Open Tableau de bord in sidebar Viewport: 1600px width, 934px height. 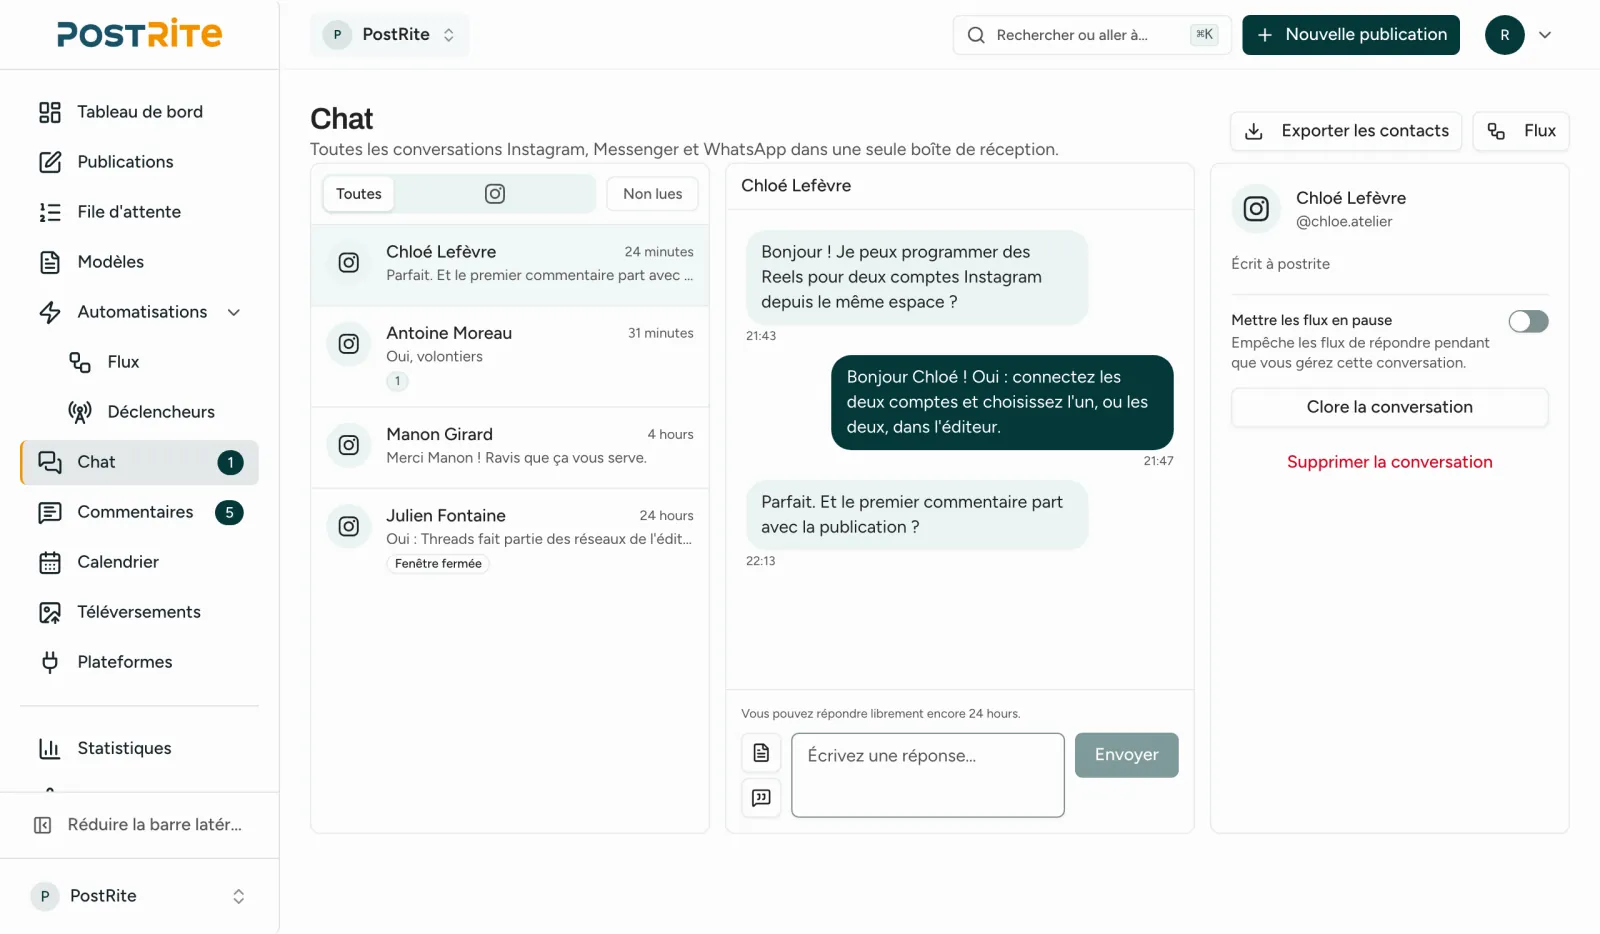click(x=139, y=112)
